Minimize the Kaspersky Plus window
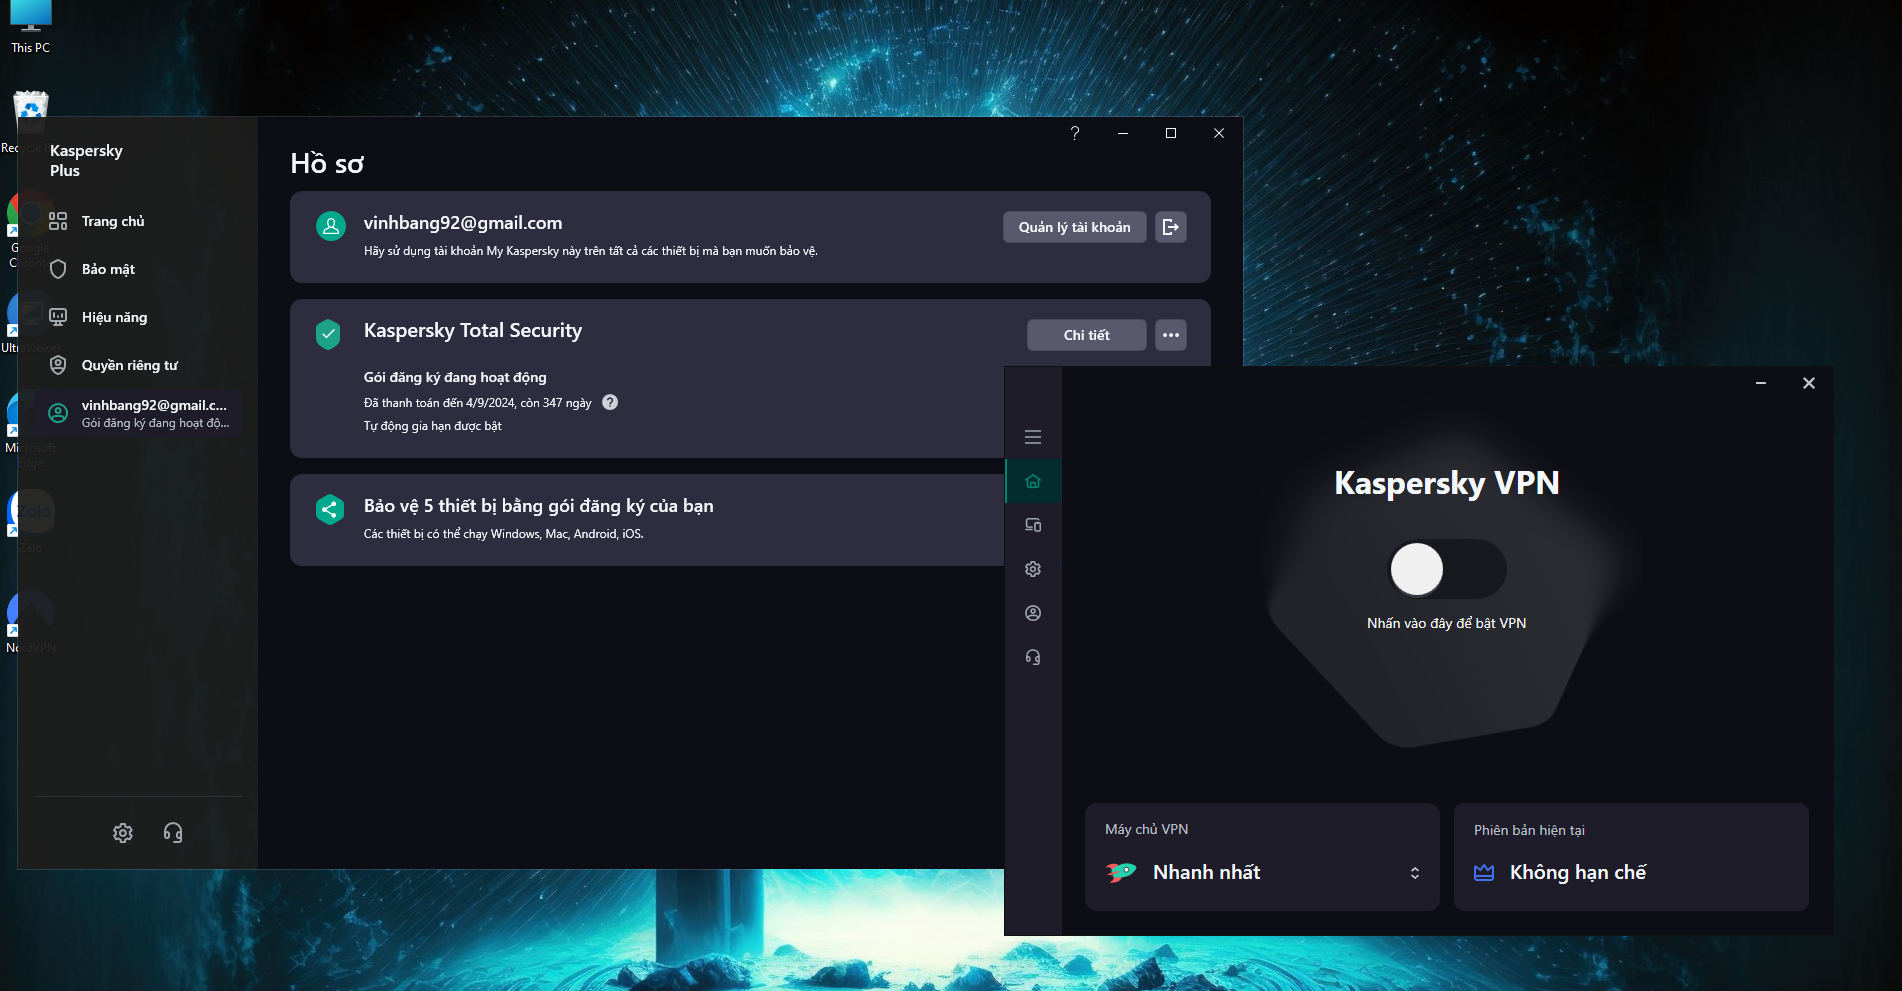 1123,133
